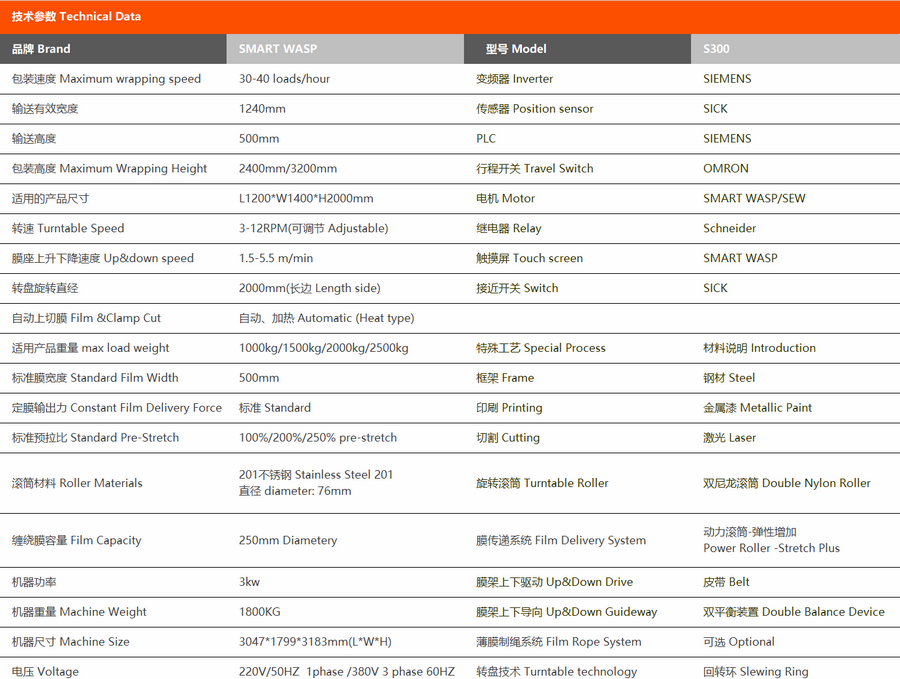Select the max load weight values cell
Viewport: 900px width, 679px height.
(323, 348)
